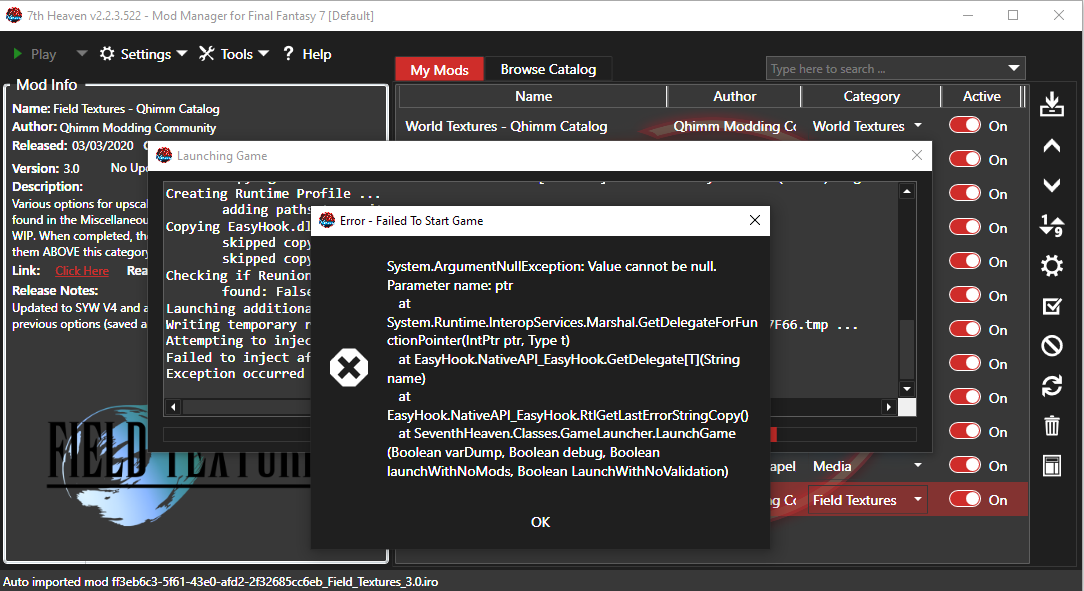
Task: Click the bottom sidebar panel icon
Action: pos(1052,465)
